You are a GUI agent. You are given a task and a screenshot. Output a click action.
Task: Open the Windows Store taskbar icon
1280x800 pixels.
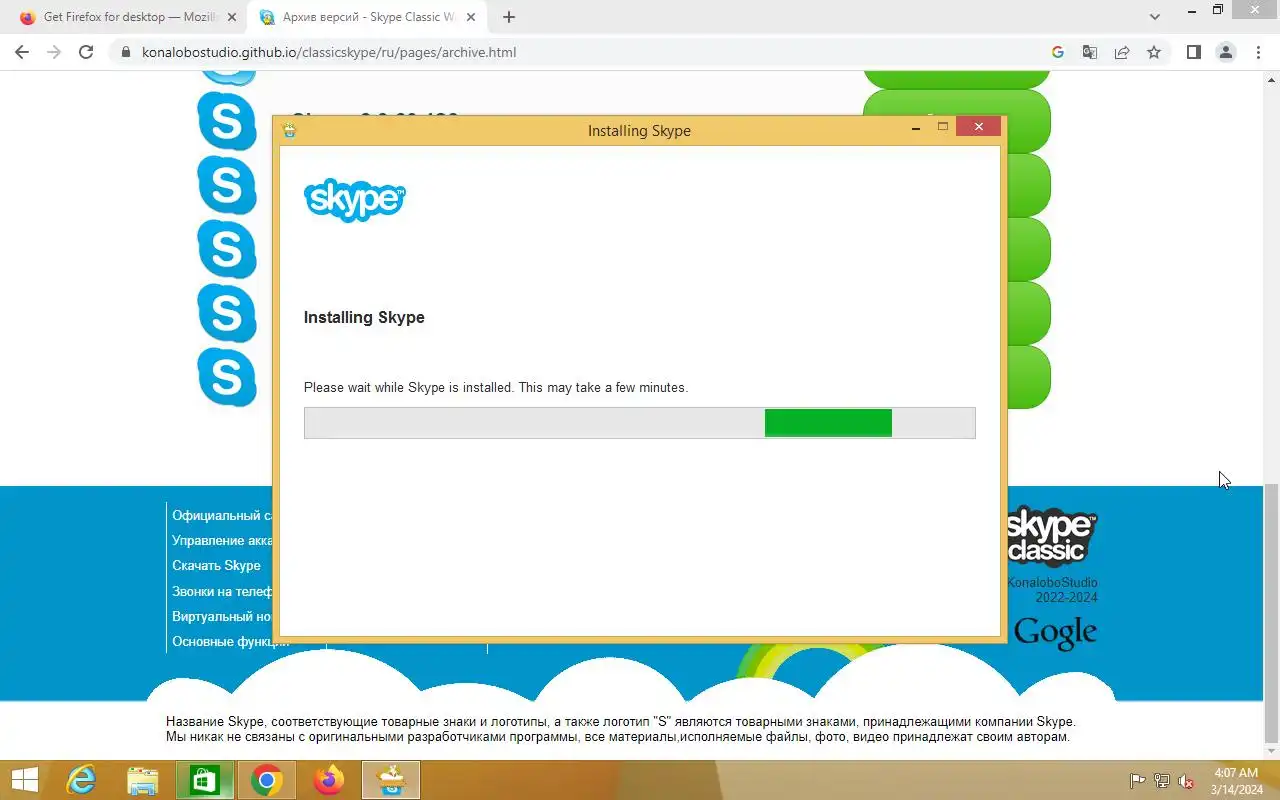pyautogui.click(x=205, y=780)
